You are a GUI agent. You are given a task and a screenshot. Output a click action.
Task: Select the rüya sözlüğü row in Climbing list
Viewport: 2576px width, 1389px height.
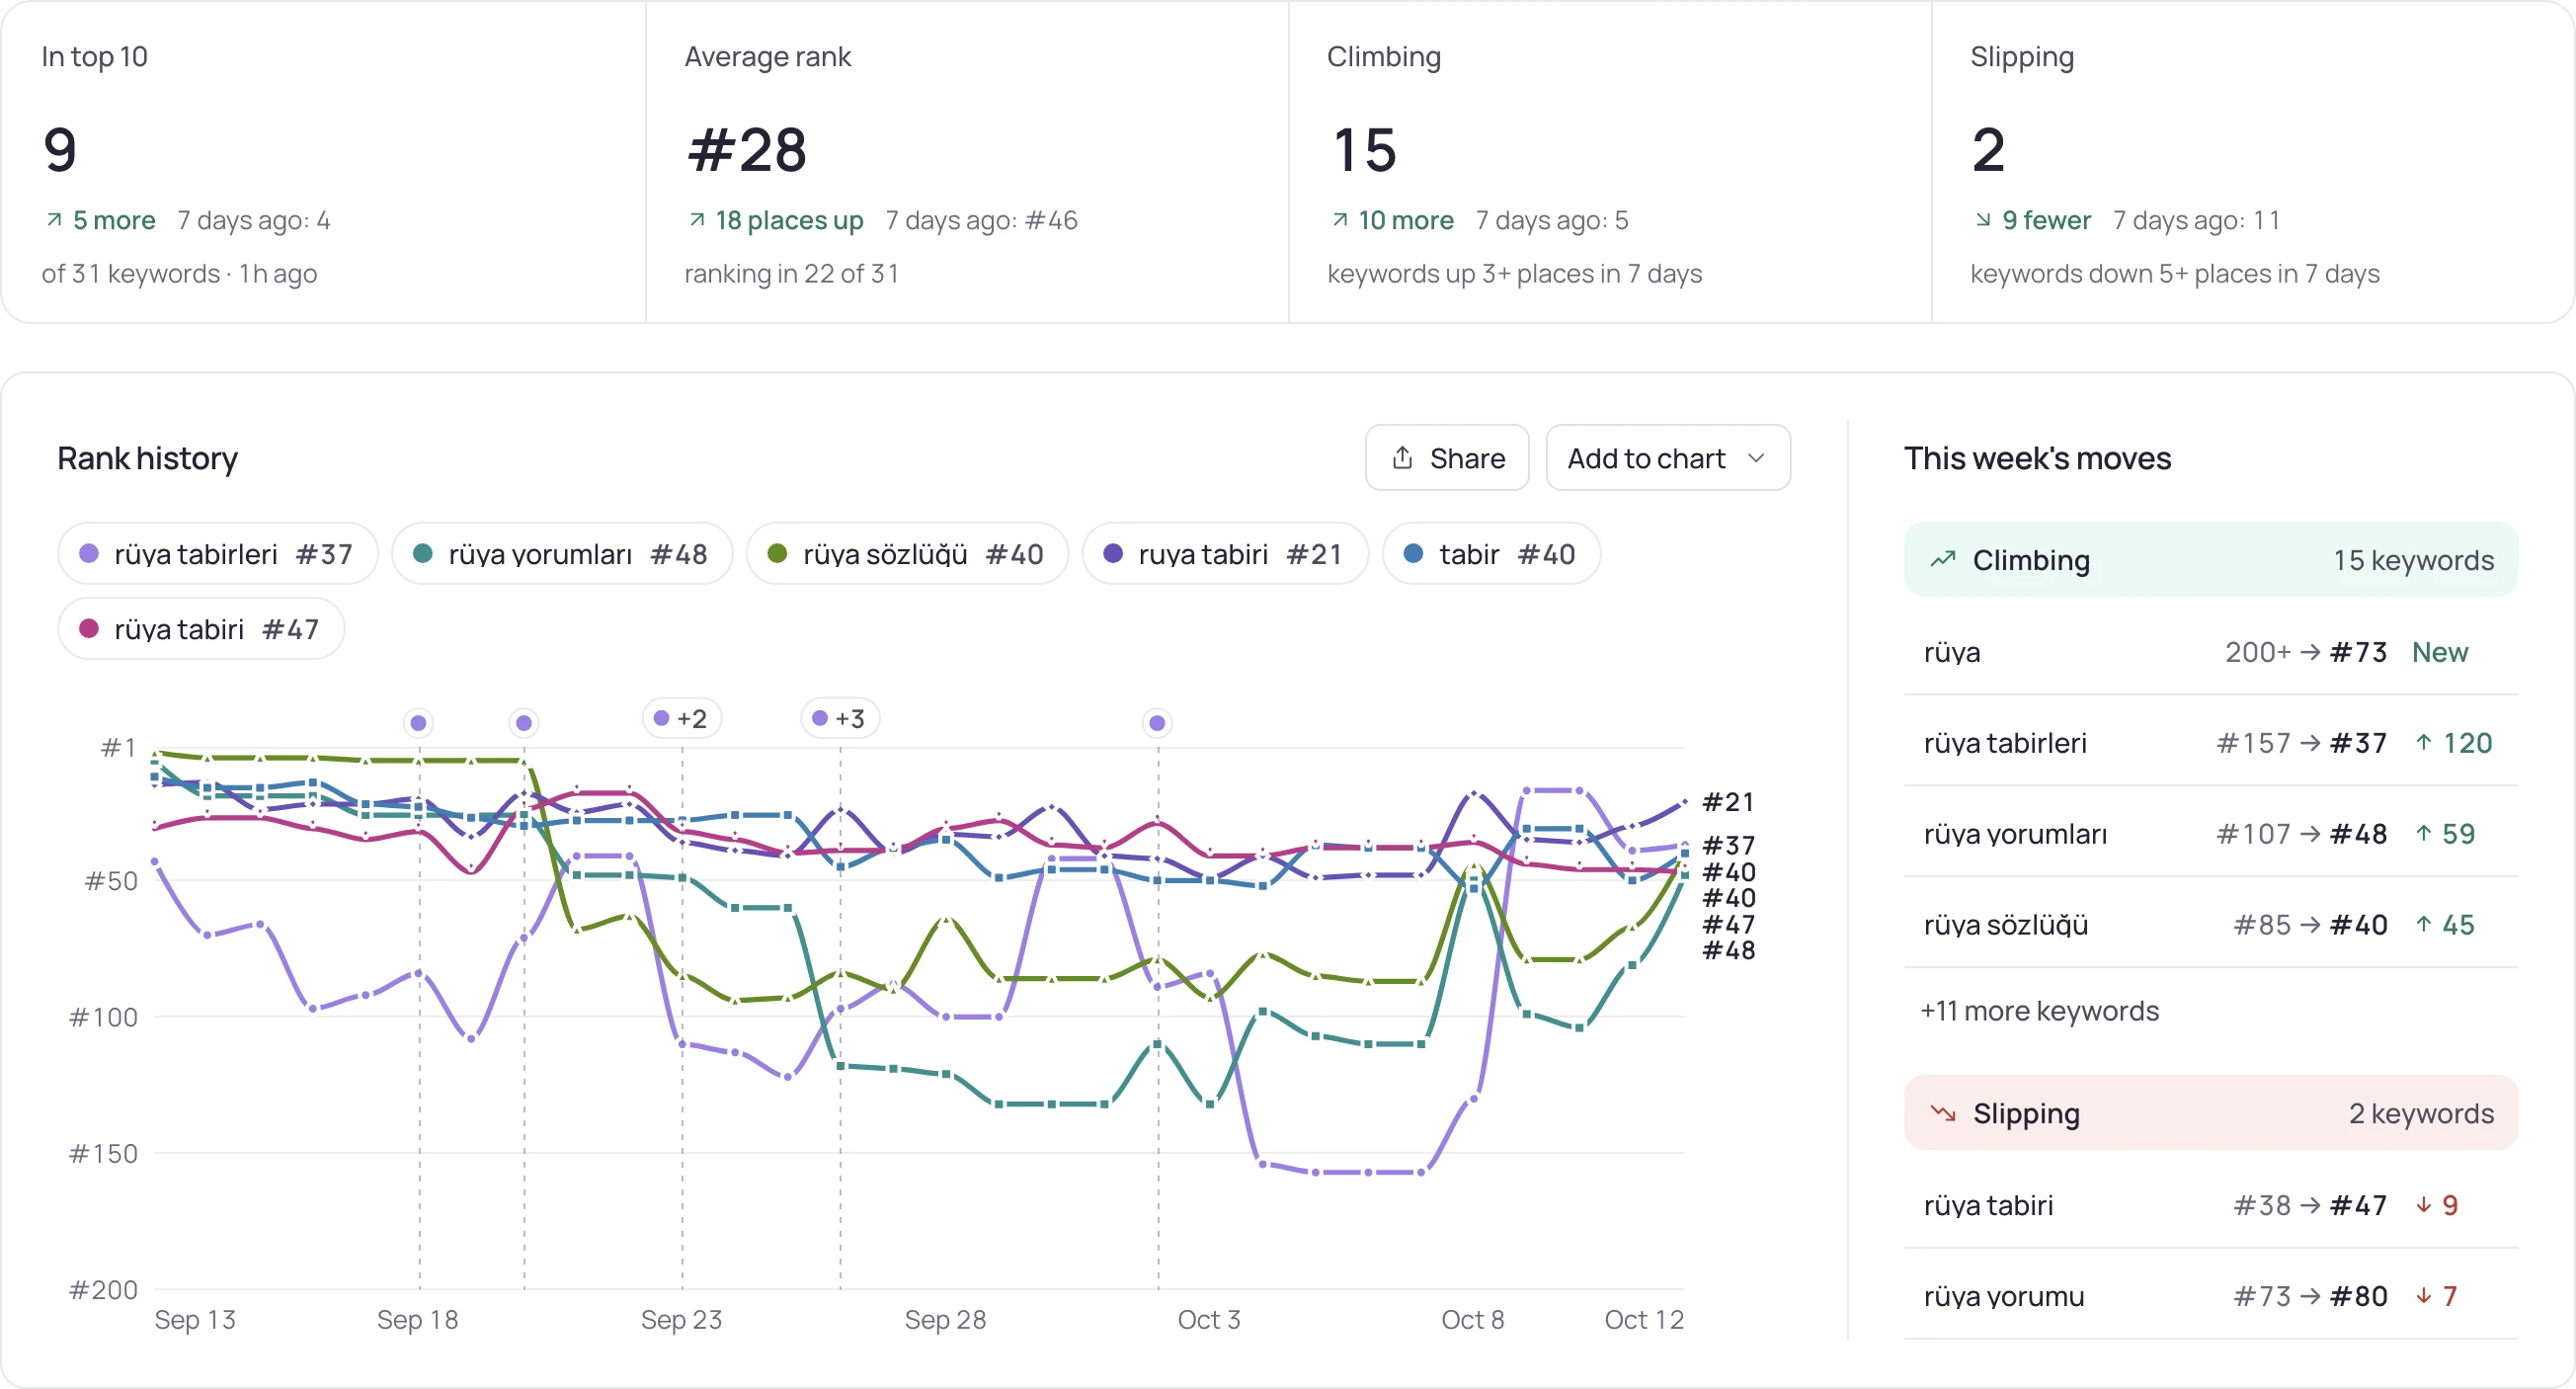[x=2210, y=925]
